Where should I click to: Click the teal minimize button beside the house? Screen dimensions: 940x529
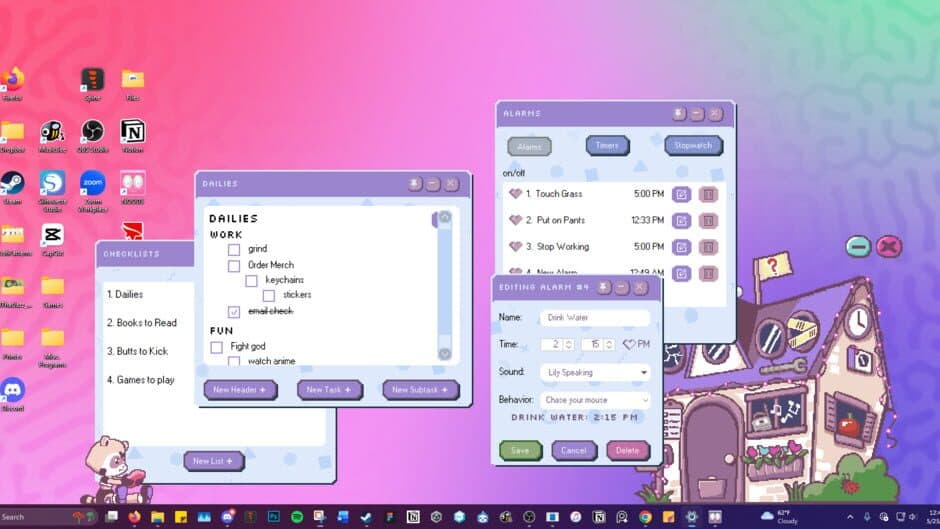[858, 247]
